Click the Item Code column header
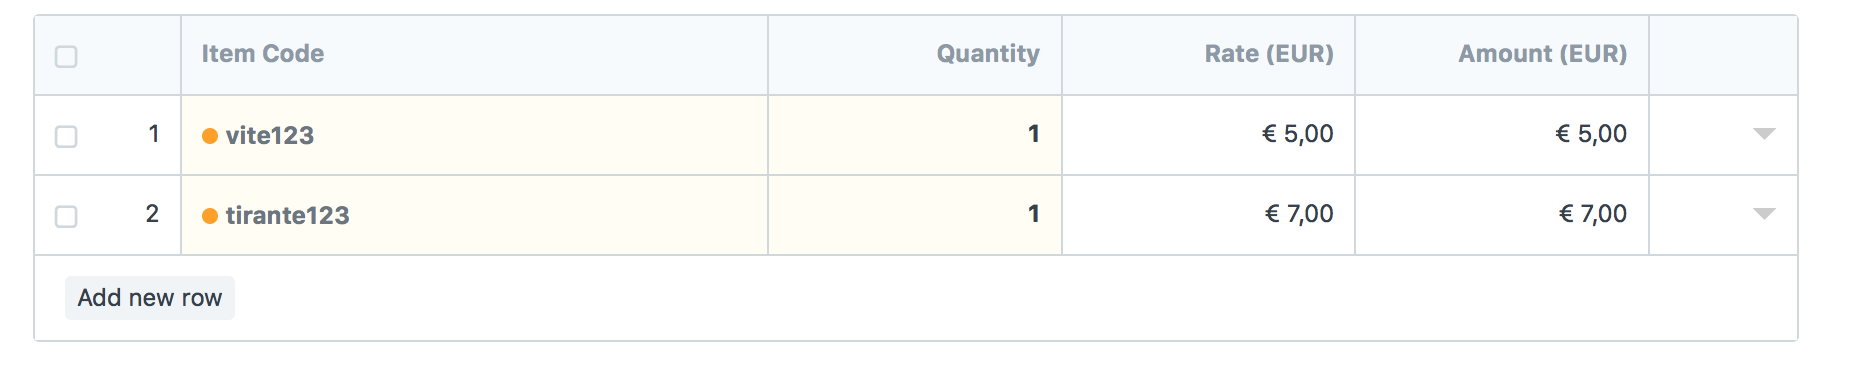 (263, 54)
